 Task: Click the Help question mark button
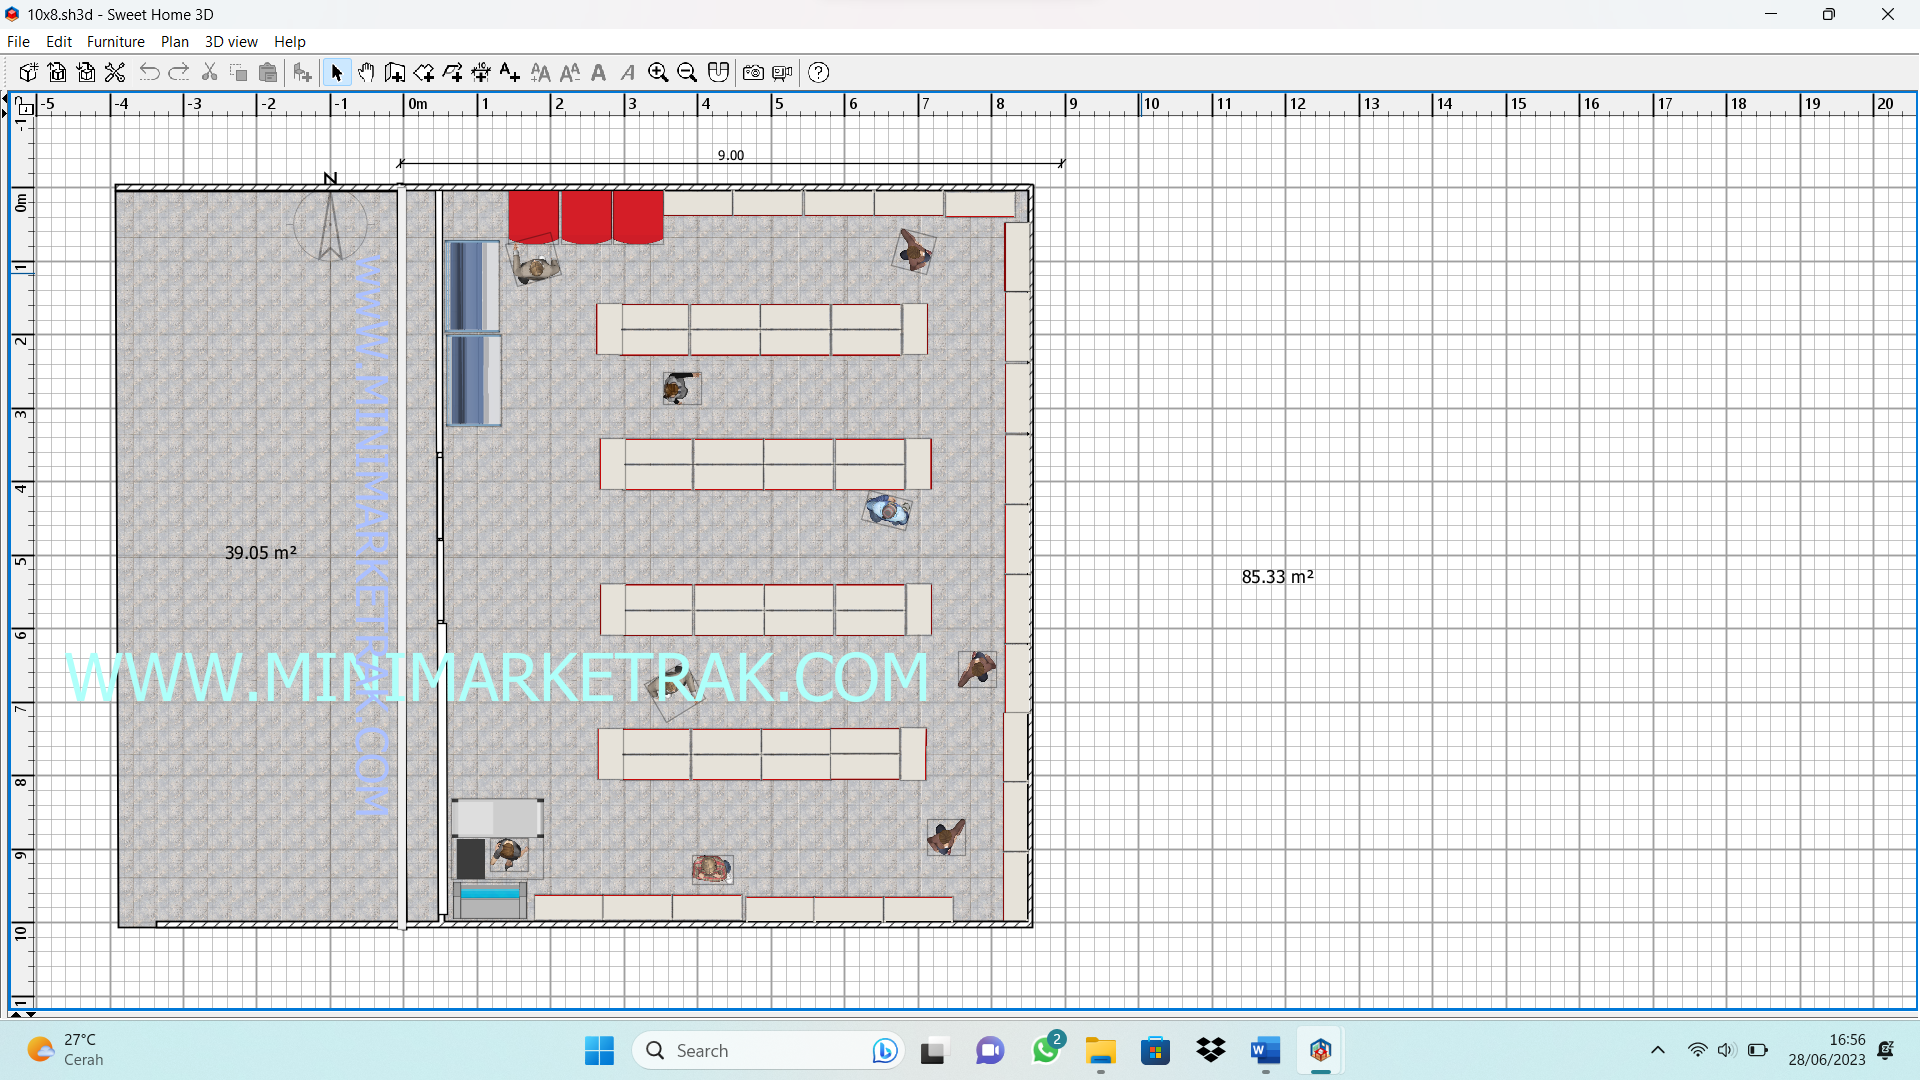[x=818, y=72]
